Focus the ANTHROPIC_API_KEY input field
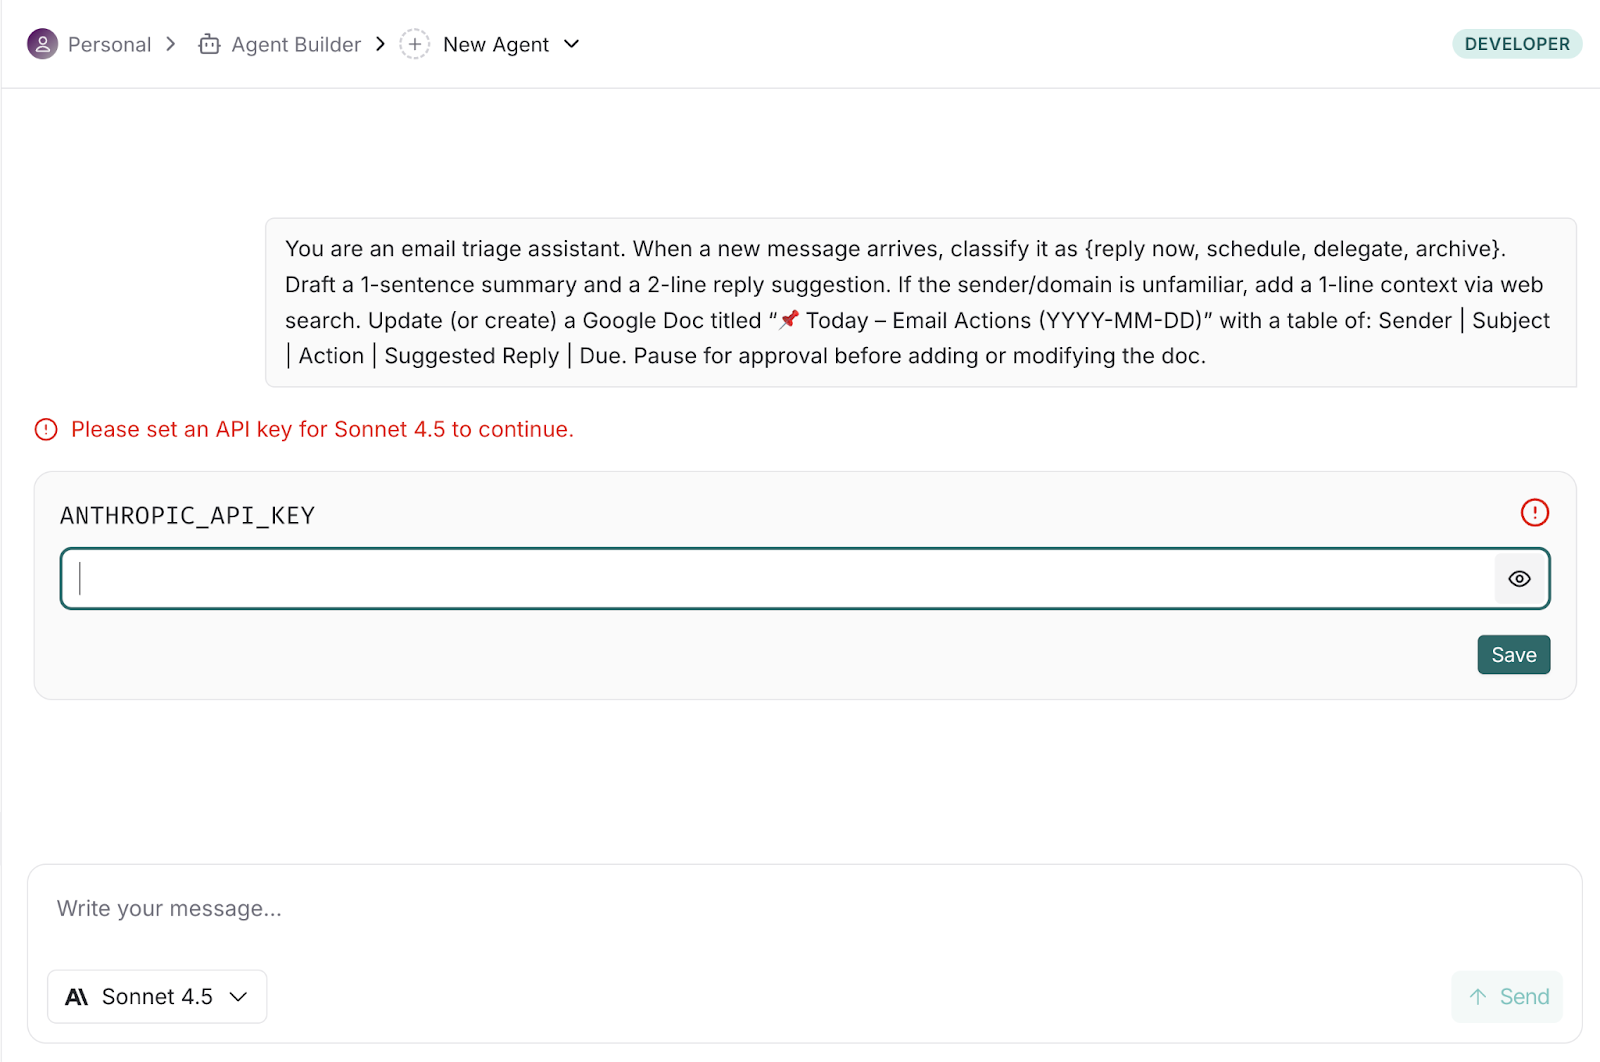The height and width of the screenshot is (1062, 1600). pyautogui.click(x=780, y=579)
